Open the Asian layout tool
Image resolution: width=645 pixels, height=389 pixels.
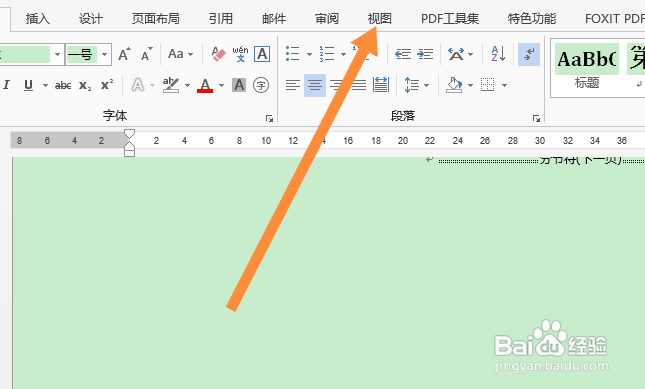click(x=460, y=54)
